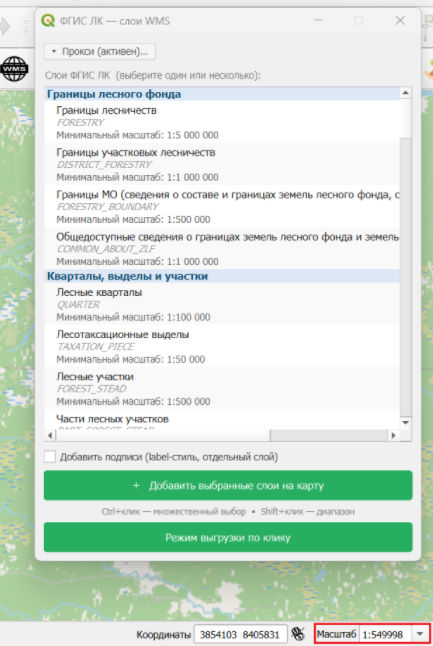Viewport: 433px width, 646px height.
Task: Click horizontal scrollbar right arrow
Action: pyautogui.click(x=393, y=435)
